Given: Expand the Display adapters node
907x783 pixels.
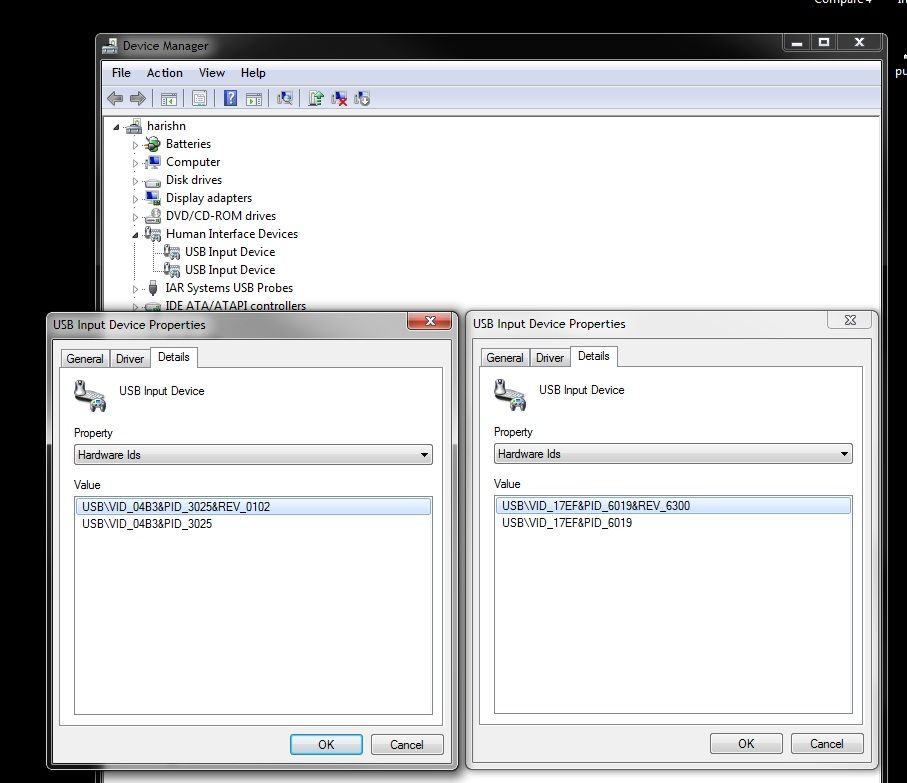Looking at the screenshot, I should (135, 199).
